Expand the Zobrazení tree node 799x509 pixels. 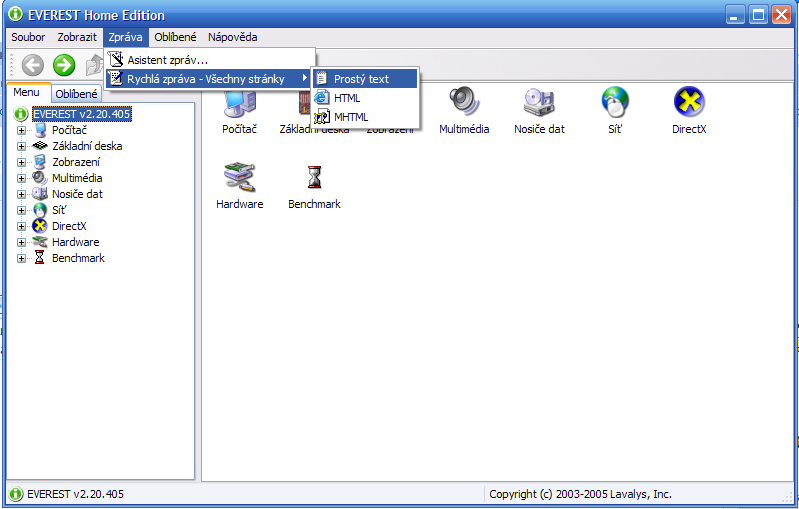pyautogui.click(x=21, y=163)
